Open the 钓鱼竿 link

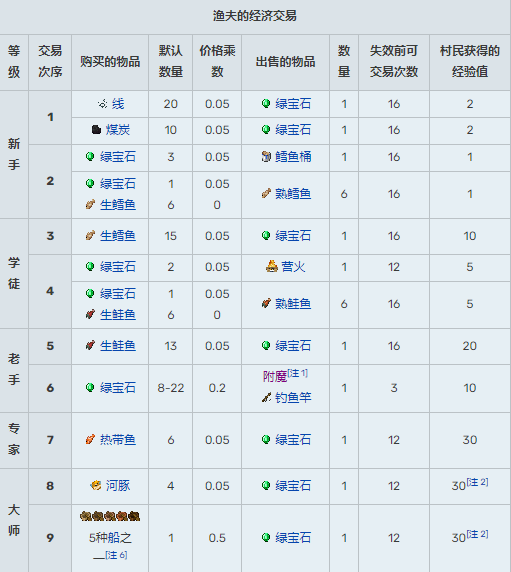pos(293,398)
